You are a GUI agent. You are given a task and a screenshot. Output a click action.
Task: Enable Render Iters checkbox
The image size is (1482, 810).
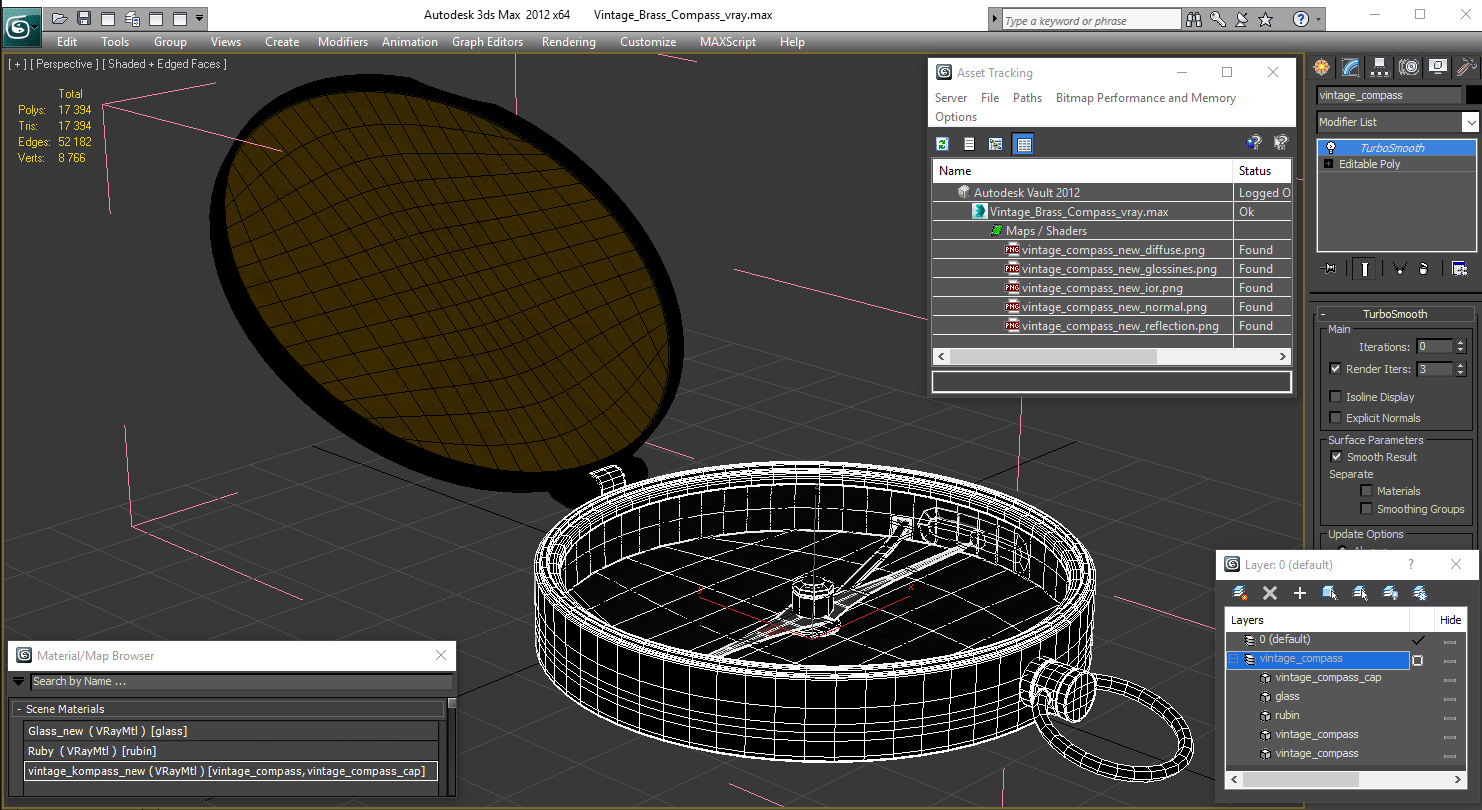click(1335, 369)
